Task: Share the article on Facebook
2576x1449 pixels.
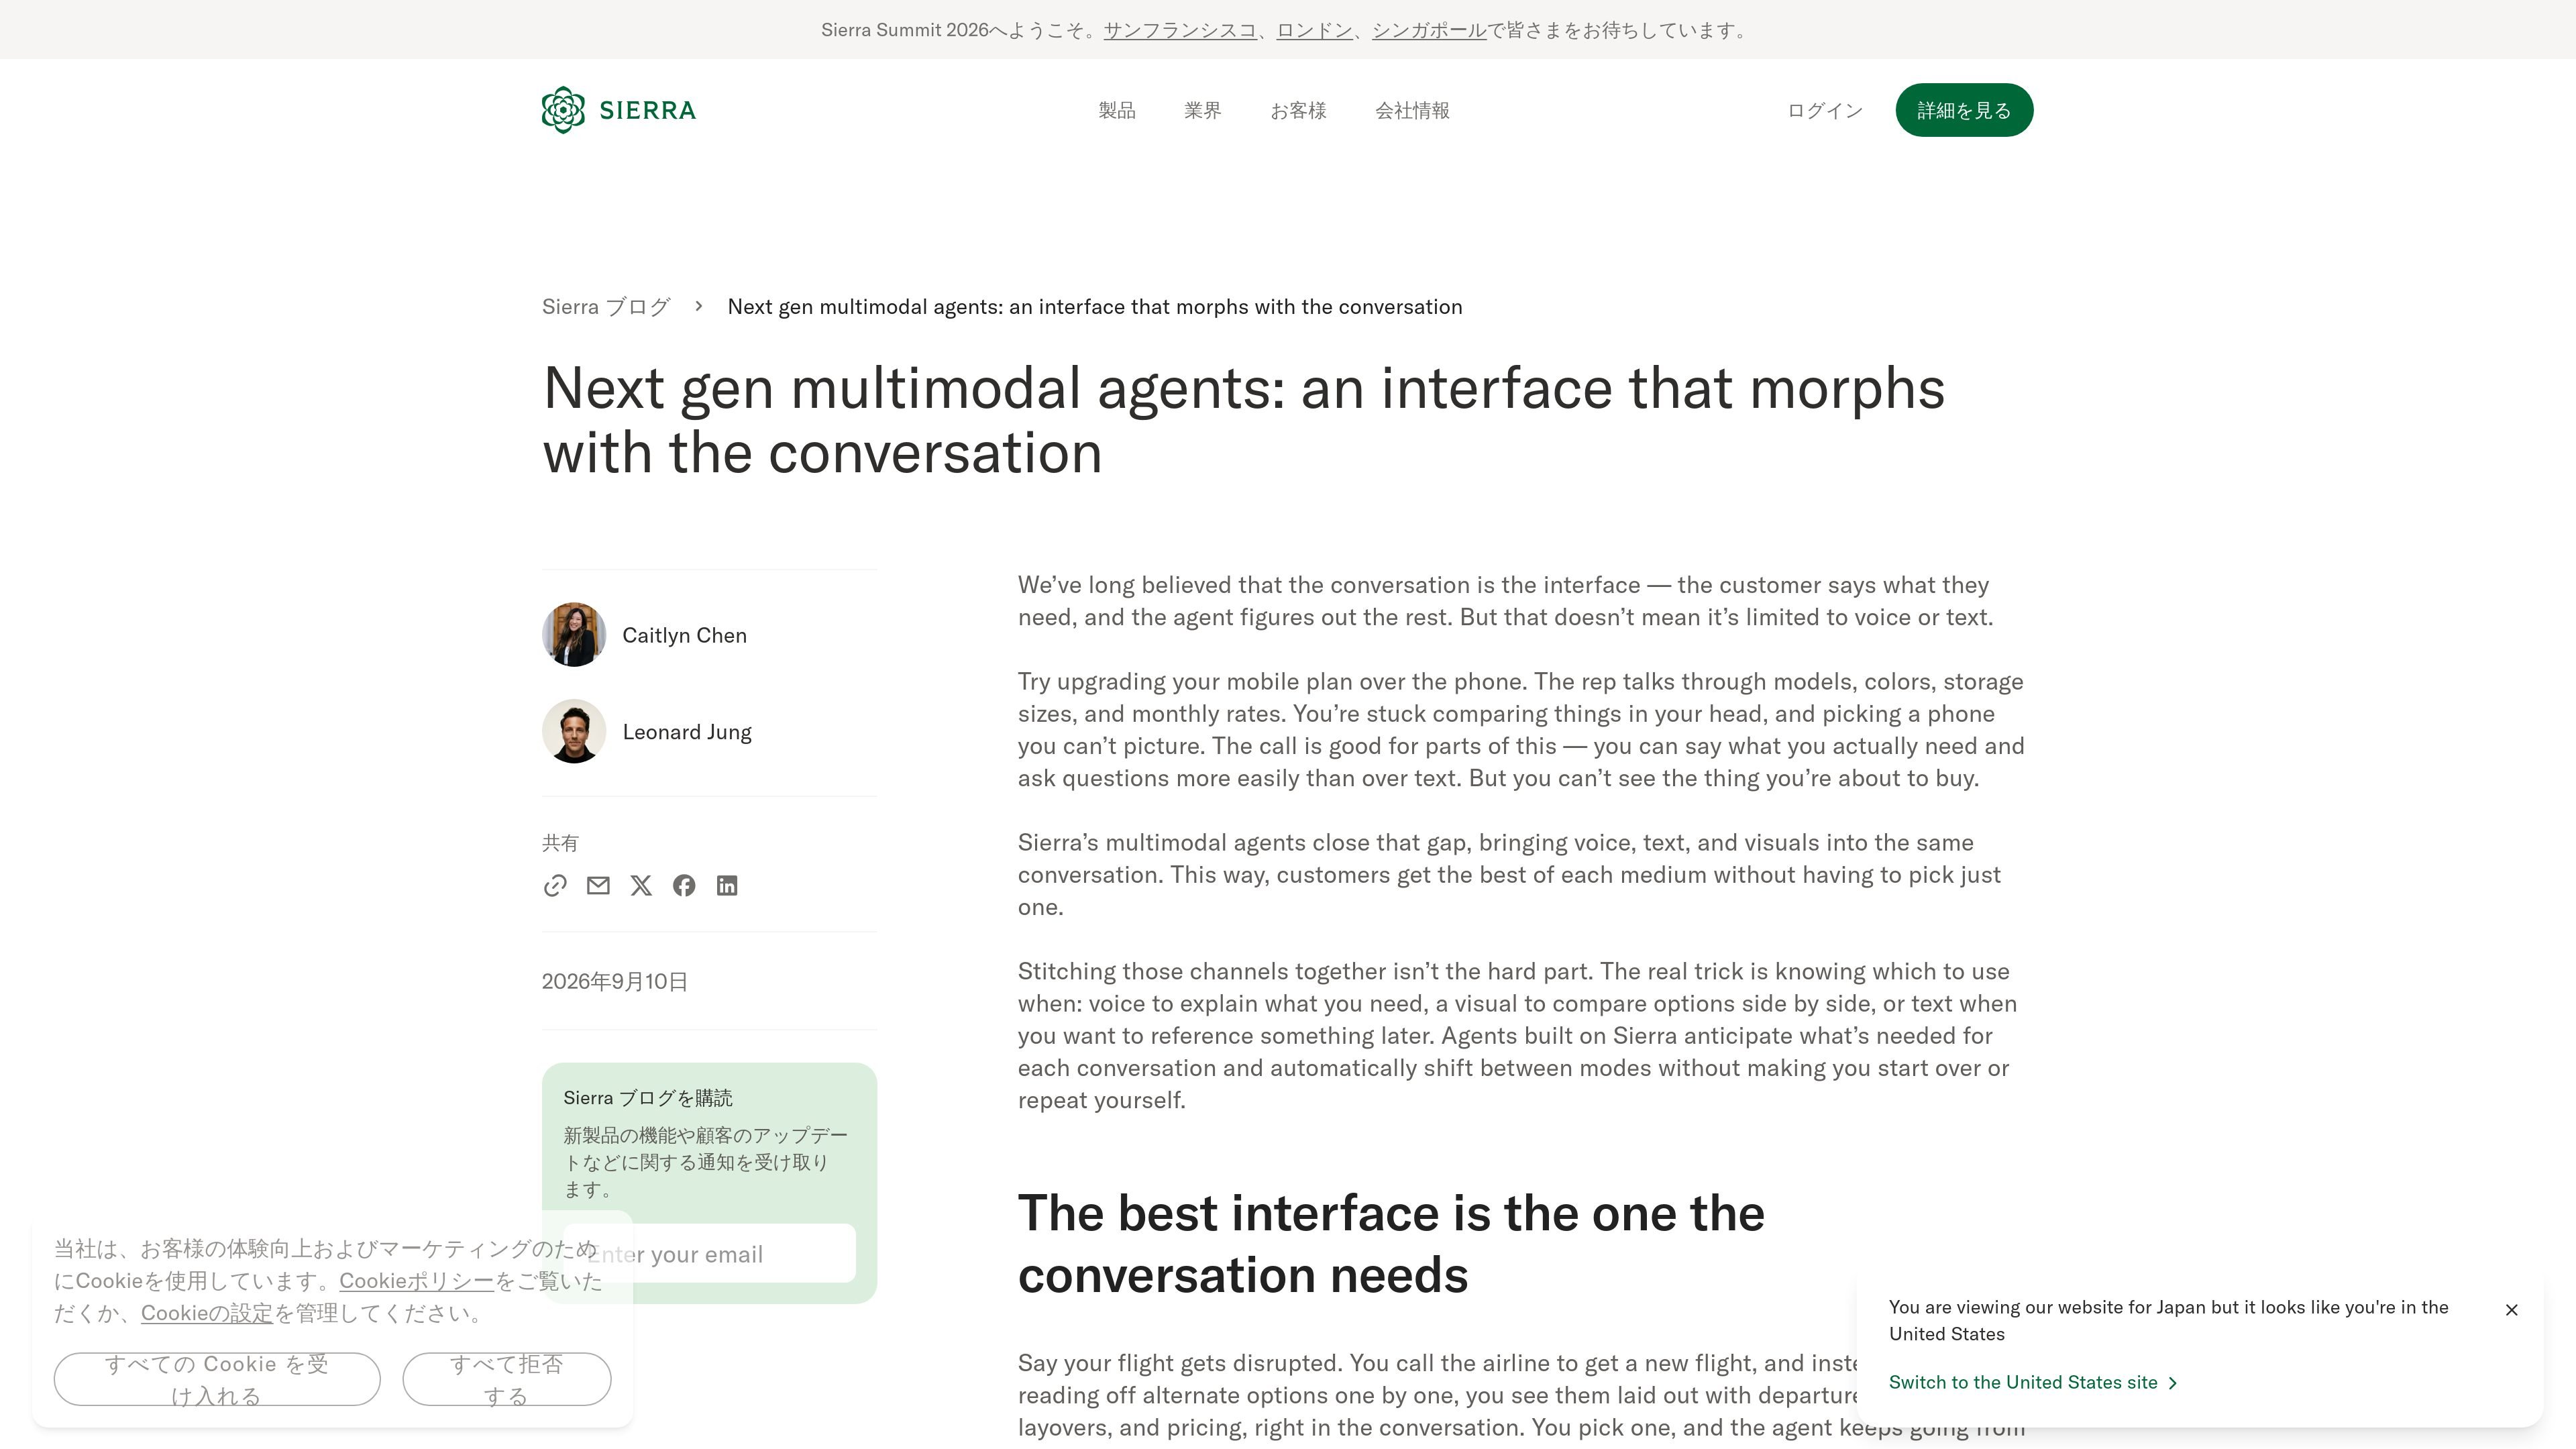Action: (x=684, y=886)
